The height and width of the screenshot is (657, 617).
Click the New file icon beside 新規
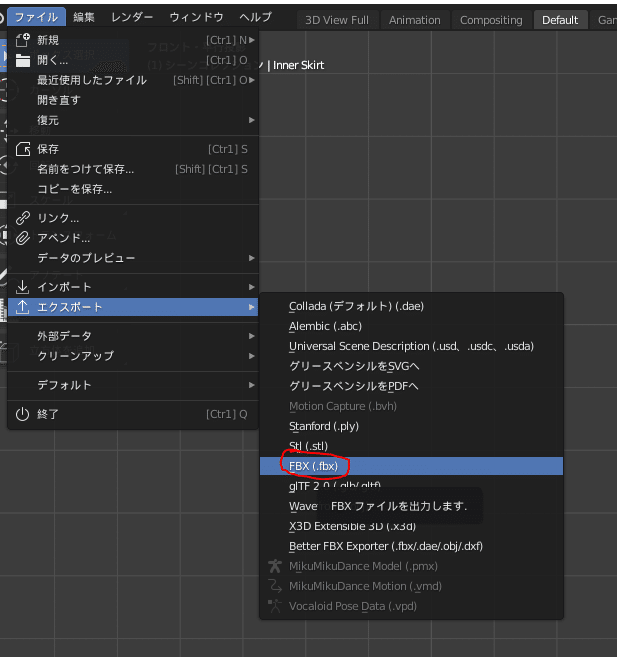click(x=23, y=40)
